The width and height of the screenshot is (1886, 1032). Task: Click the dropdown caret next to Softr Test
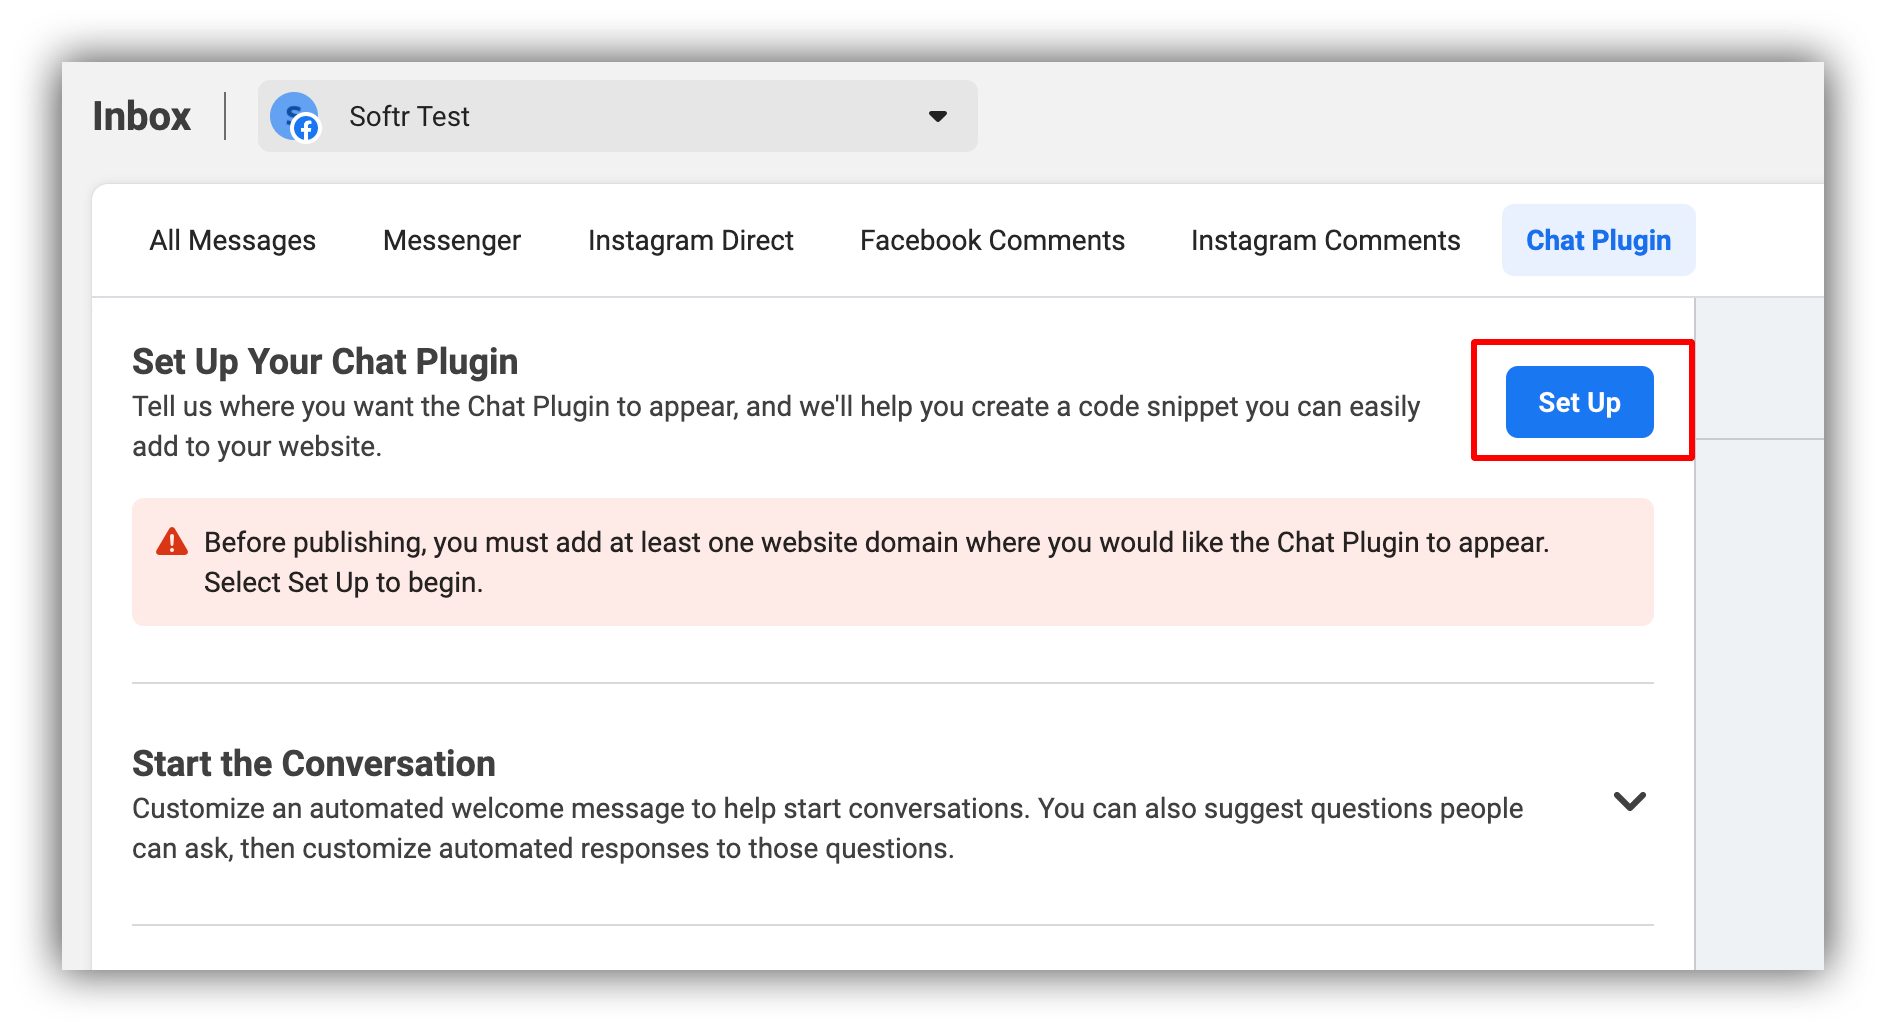pos(936,116)
